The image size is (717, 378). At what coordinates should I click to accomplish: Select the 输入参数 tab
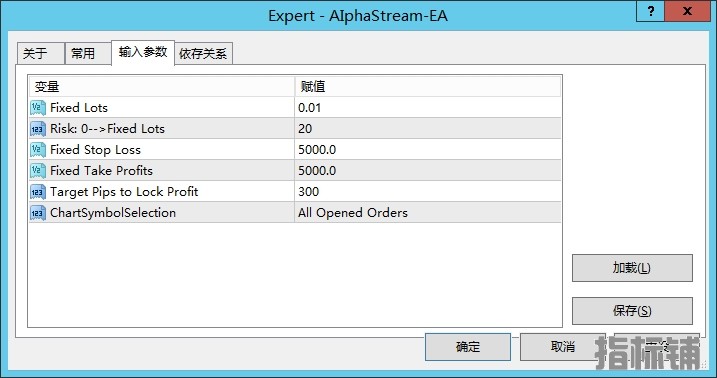143,53
